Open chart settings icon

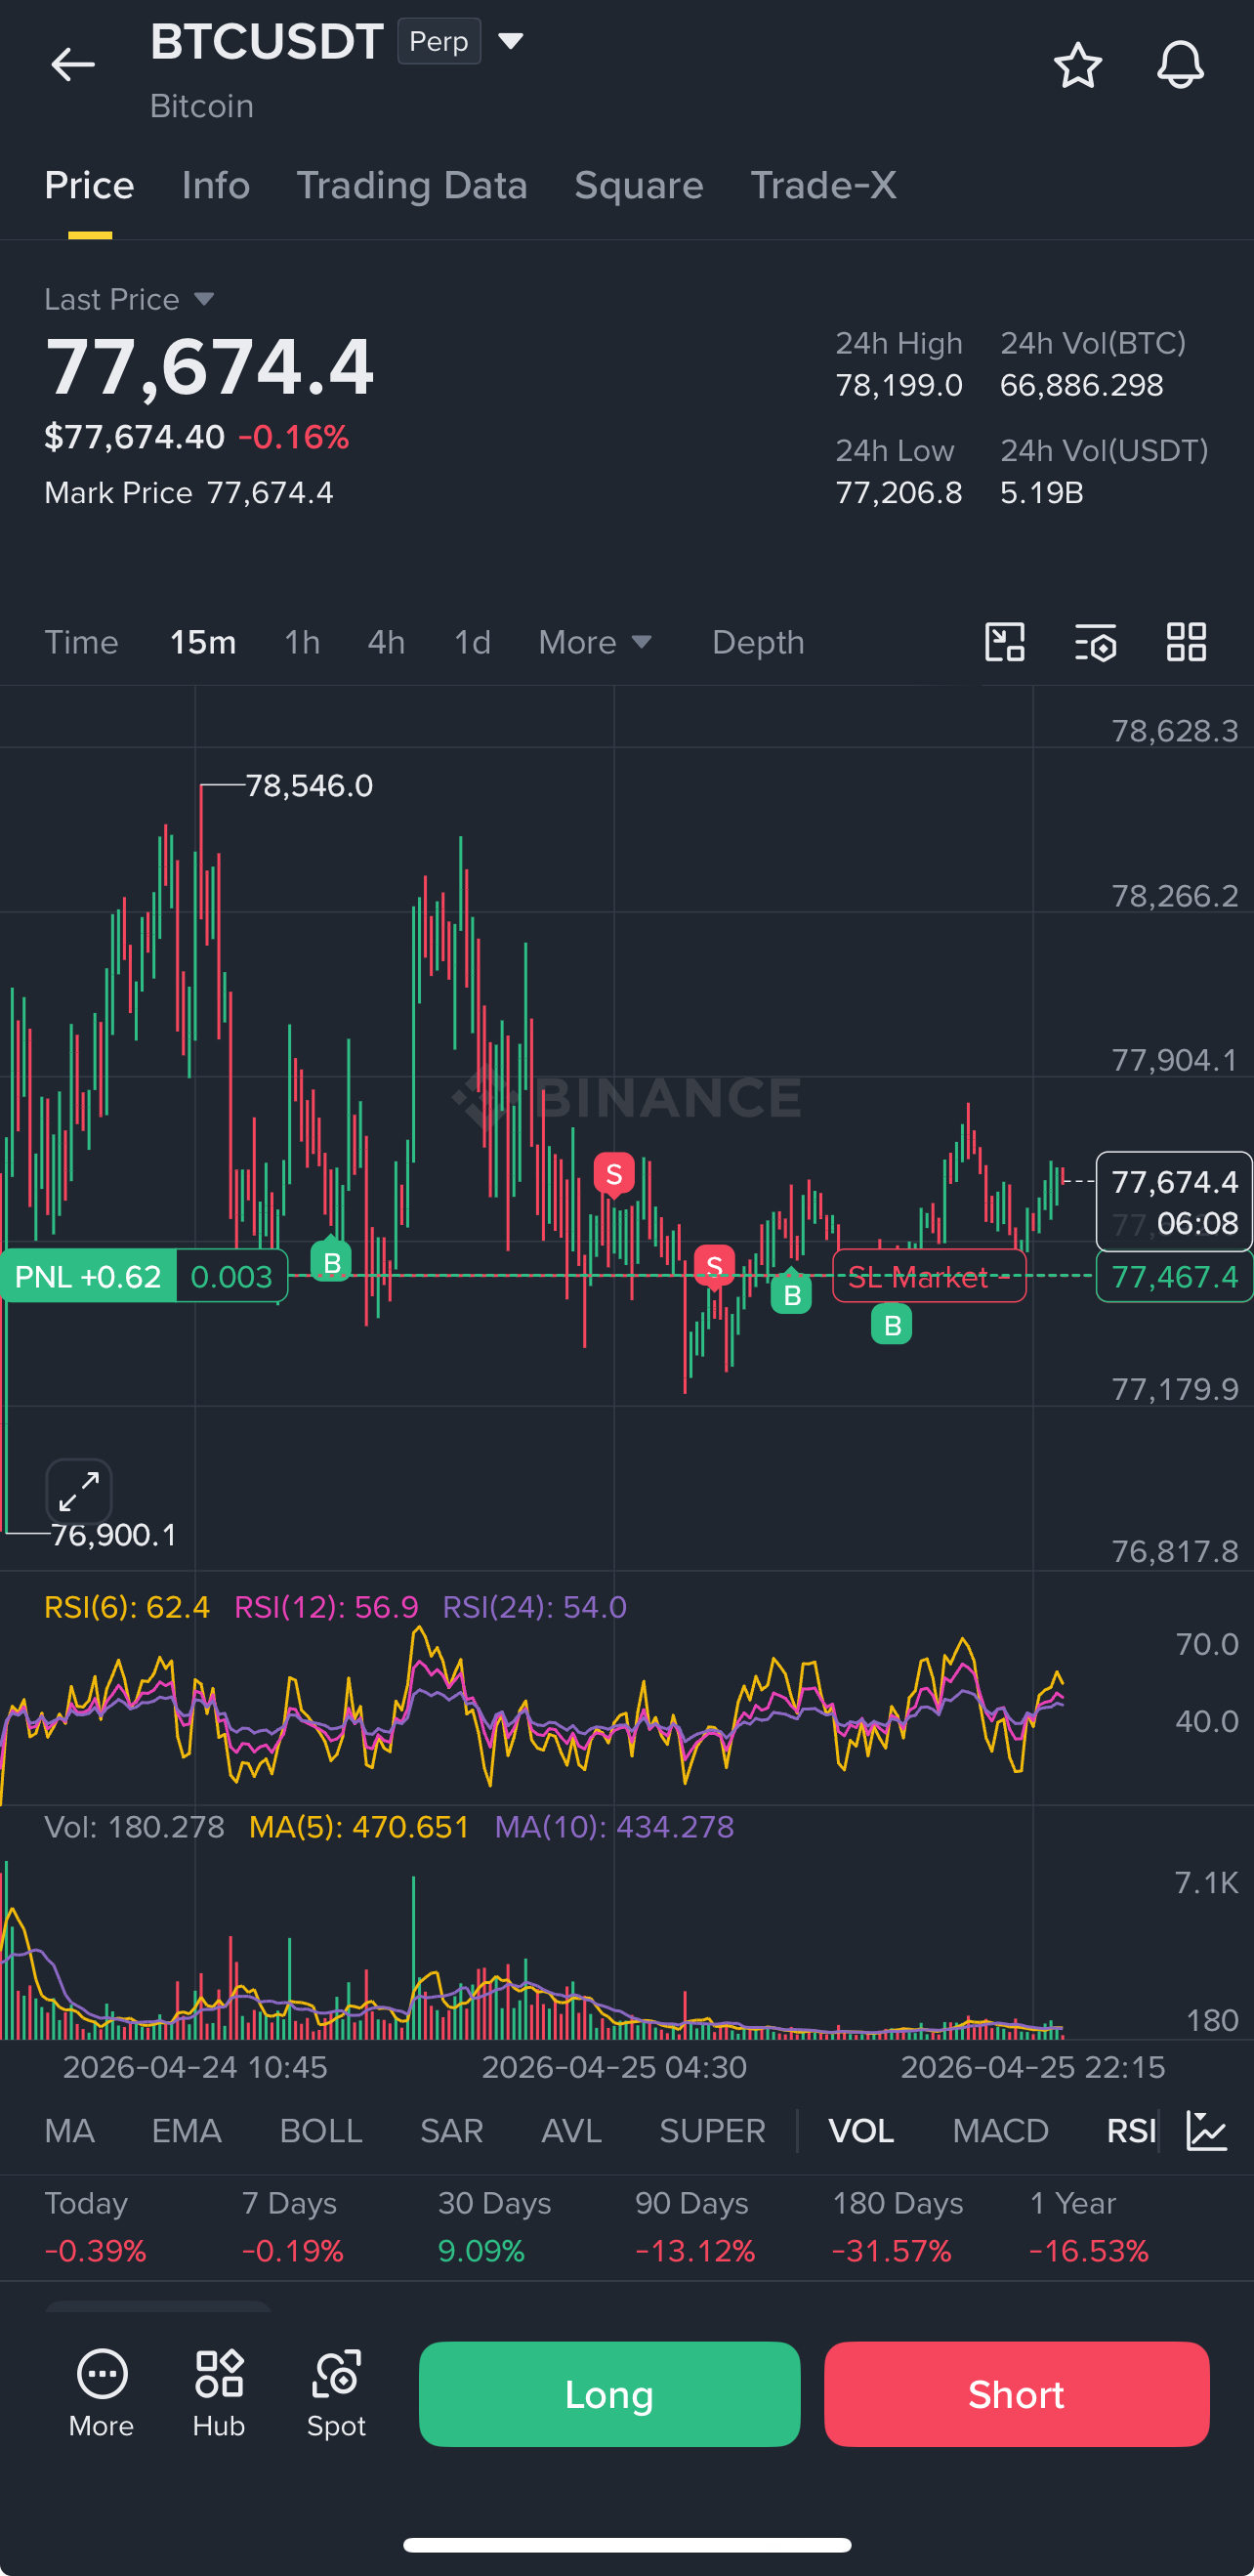[x=1096, y=642]
